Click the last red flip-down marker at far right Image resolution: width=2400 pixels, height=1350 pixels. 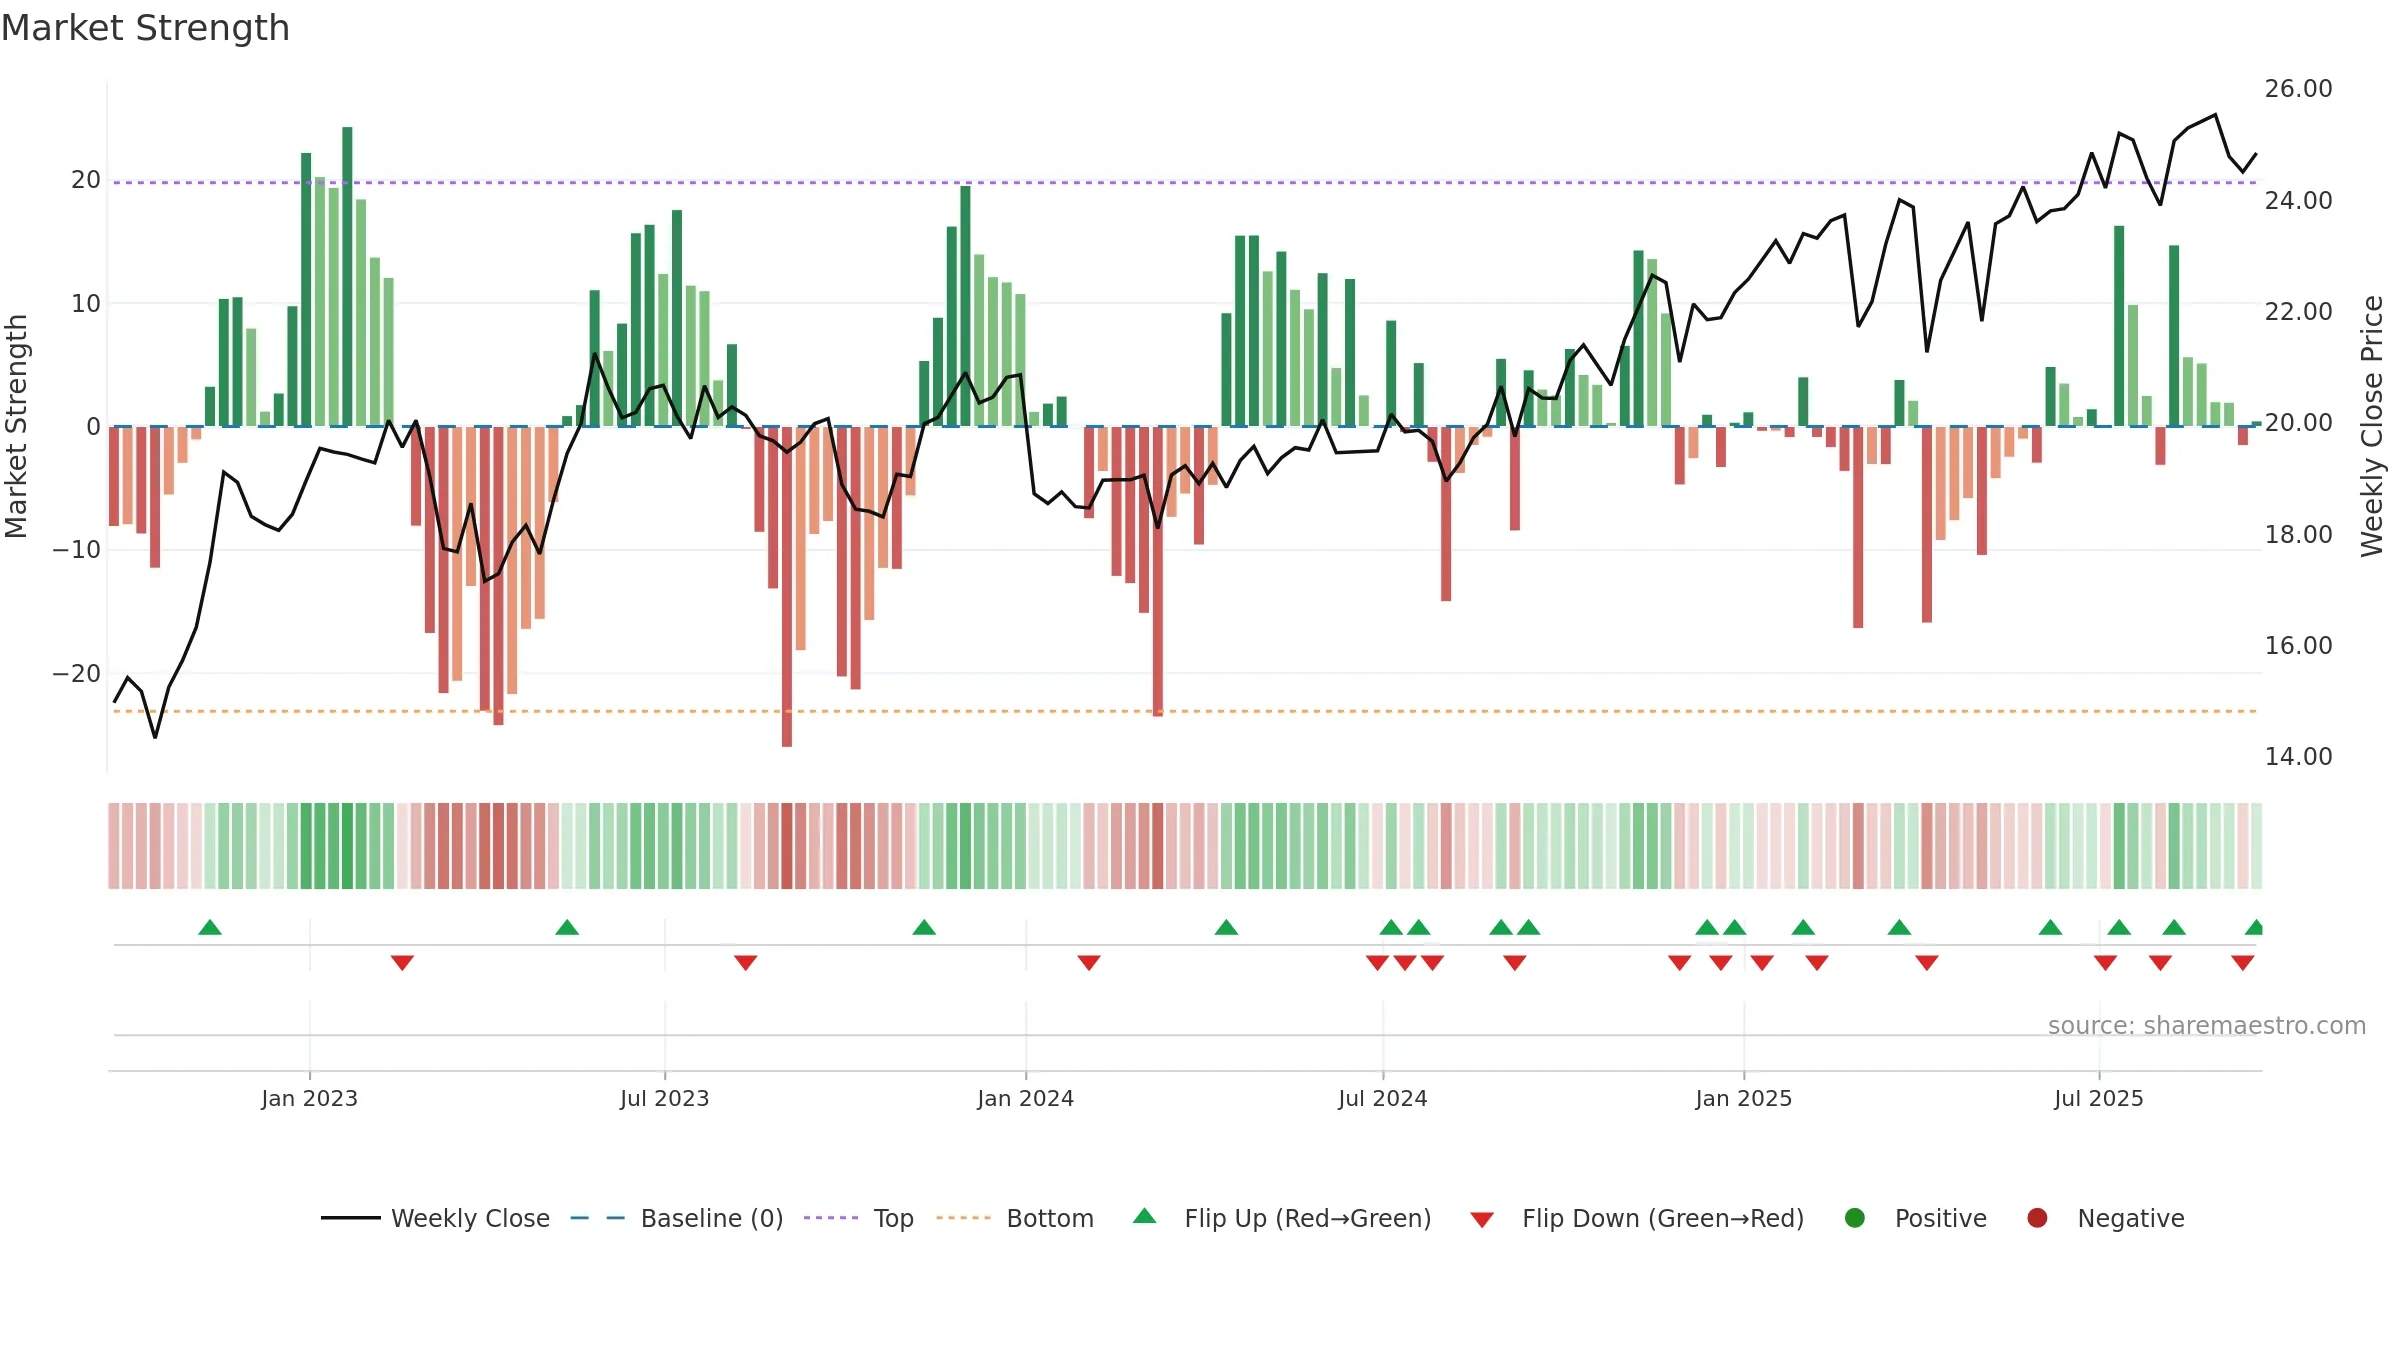pos(2243,963)
